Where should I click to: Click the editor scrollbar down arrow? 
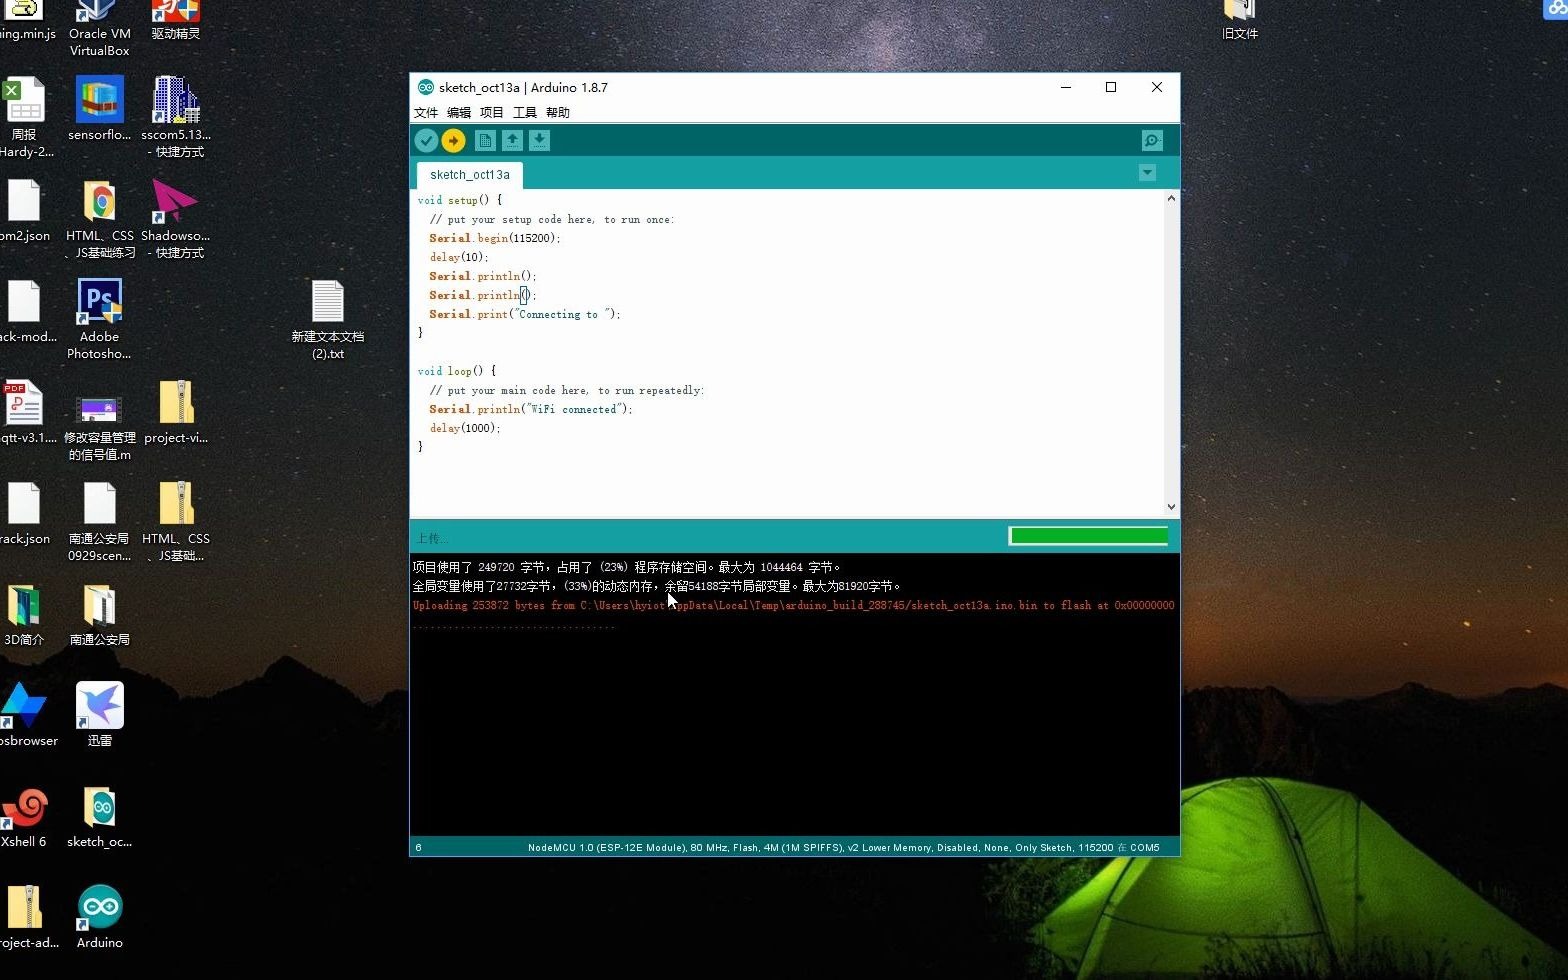tap(1171, 507)
